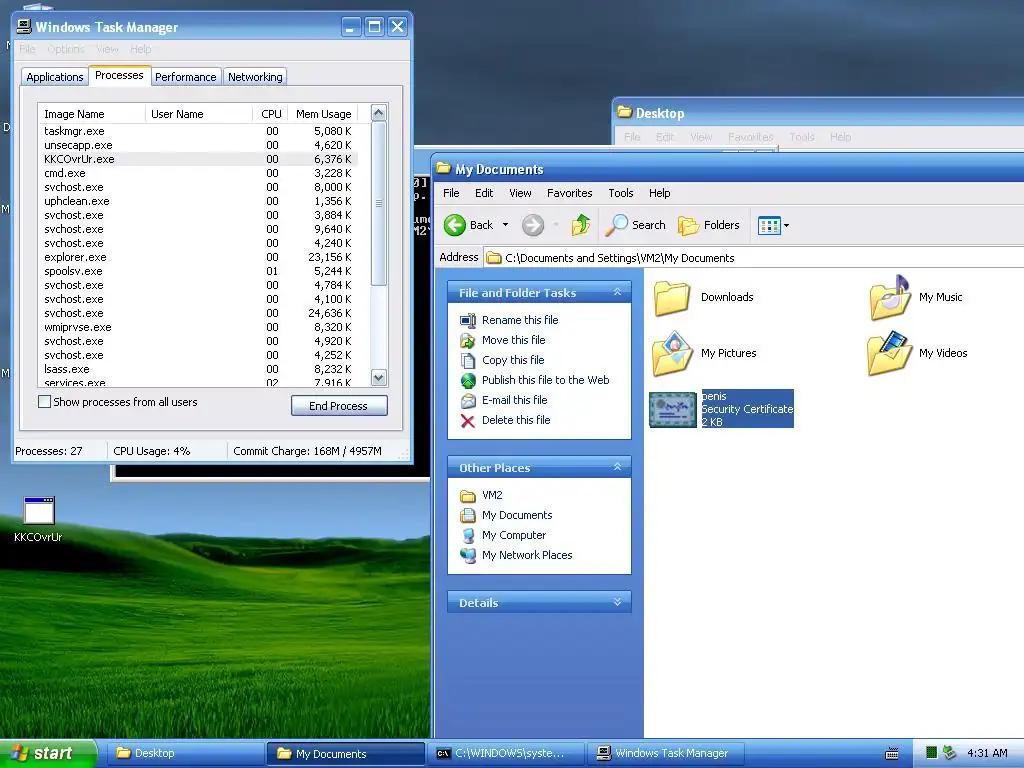Image resolution: width=1024 pixels, height=768 pixels.
Task: Collapse the File and Folder Tasks panel
Action: tap(617, 293)
